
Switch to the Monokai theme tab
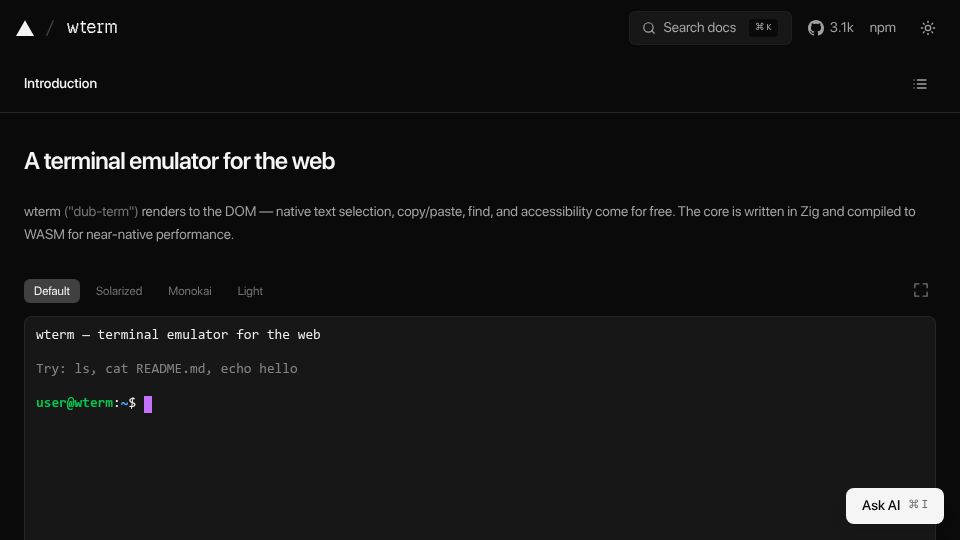pos(190,291)
